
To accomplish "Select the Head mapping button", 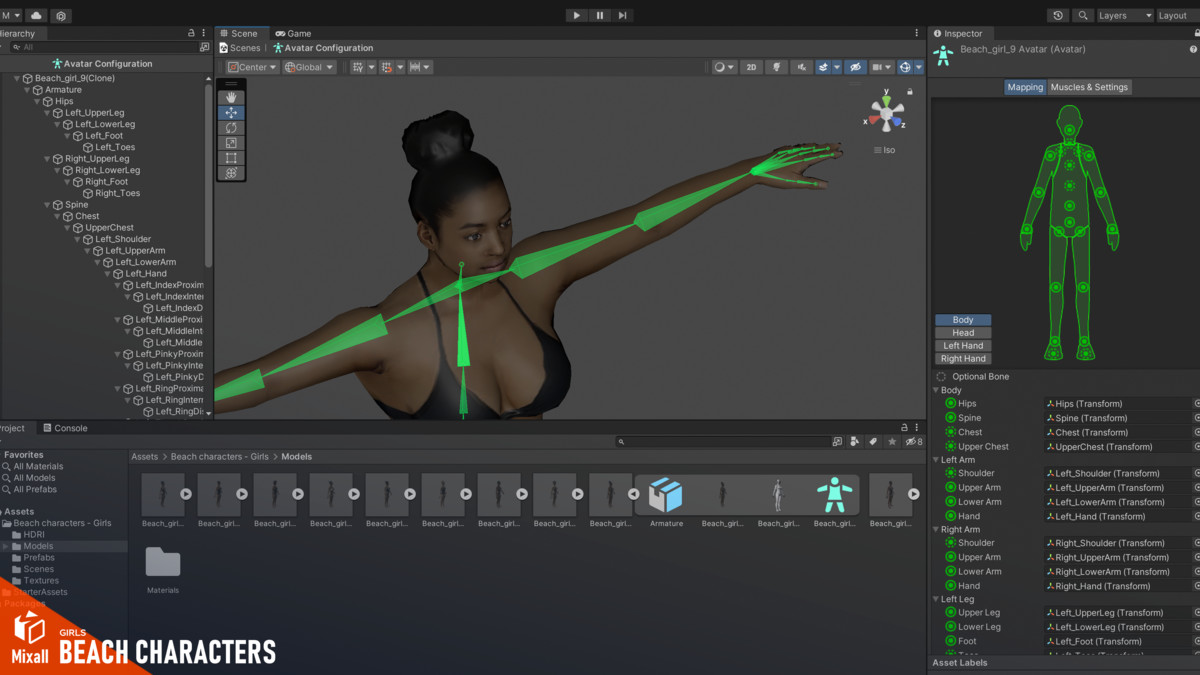I will [x=963, y=333].
